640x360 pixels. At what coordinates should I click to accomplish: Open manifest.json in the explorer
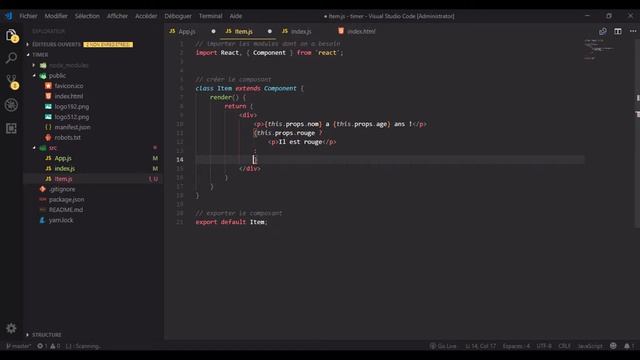72,127
